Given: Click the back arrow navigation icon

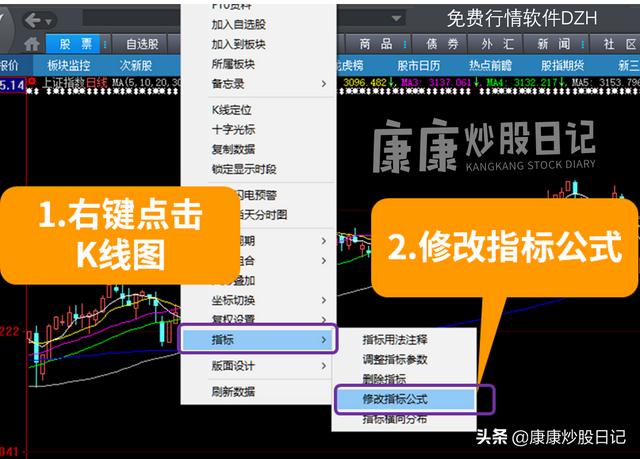Looking at the screenshot, I should 33,20.
